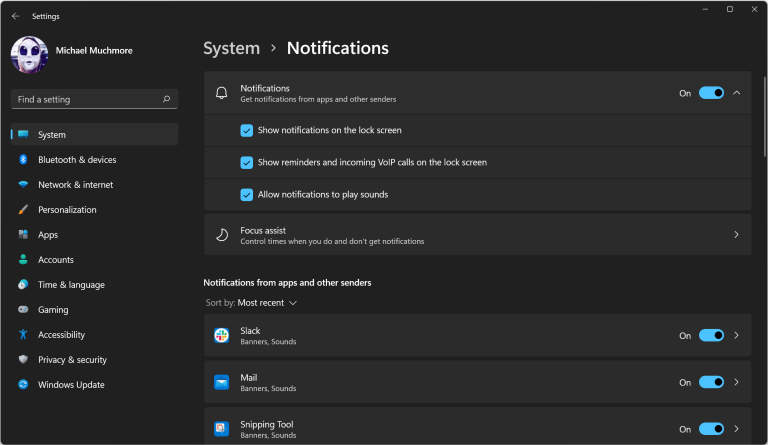
Task: Click the System breadcrumb link
Action: coord(231,48)
